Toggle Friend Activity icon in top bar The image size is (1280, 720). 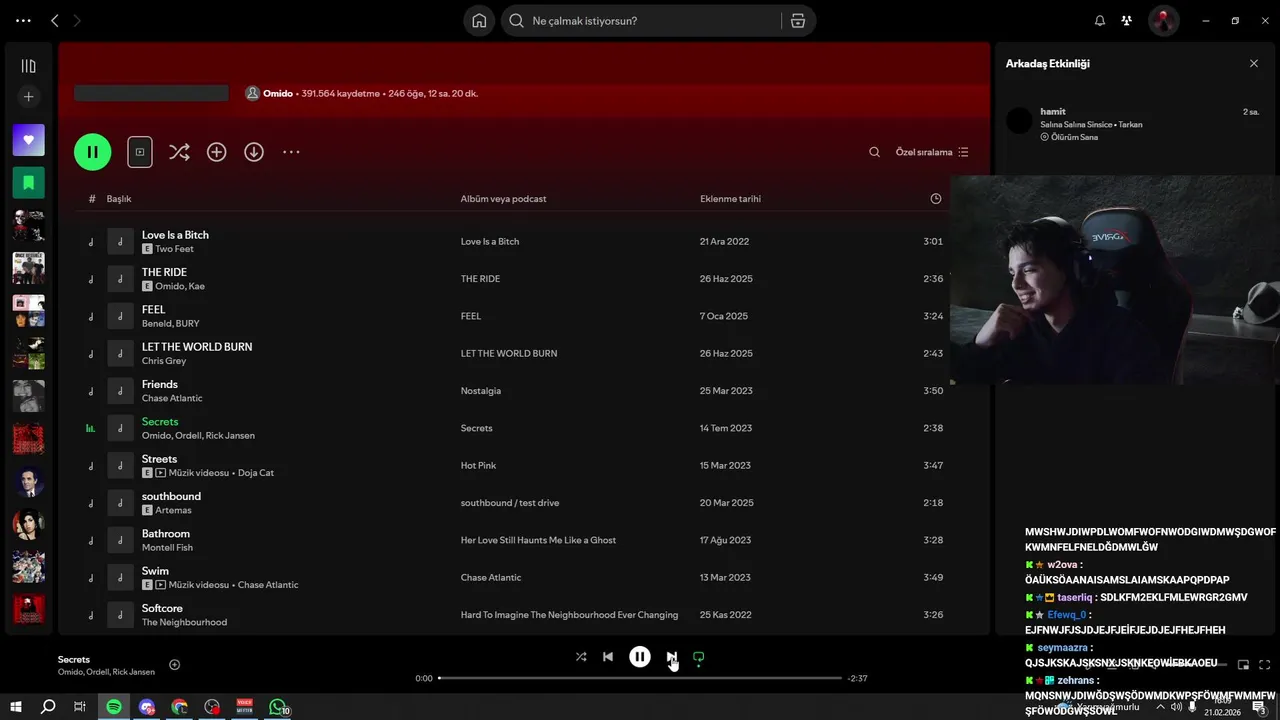(x=1127, y=21)
